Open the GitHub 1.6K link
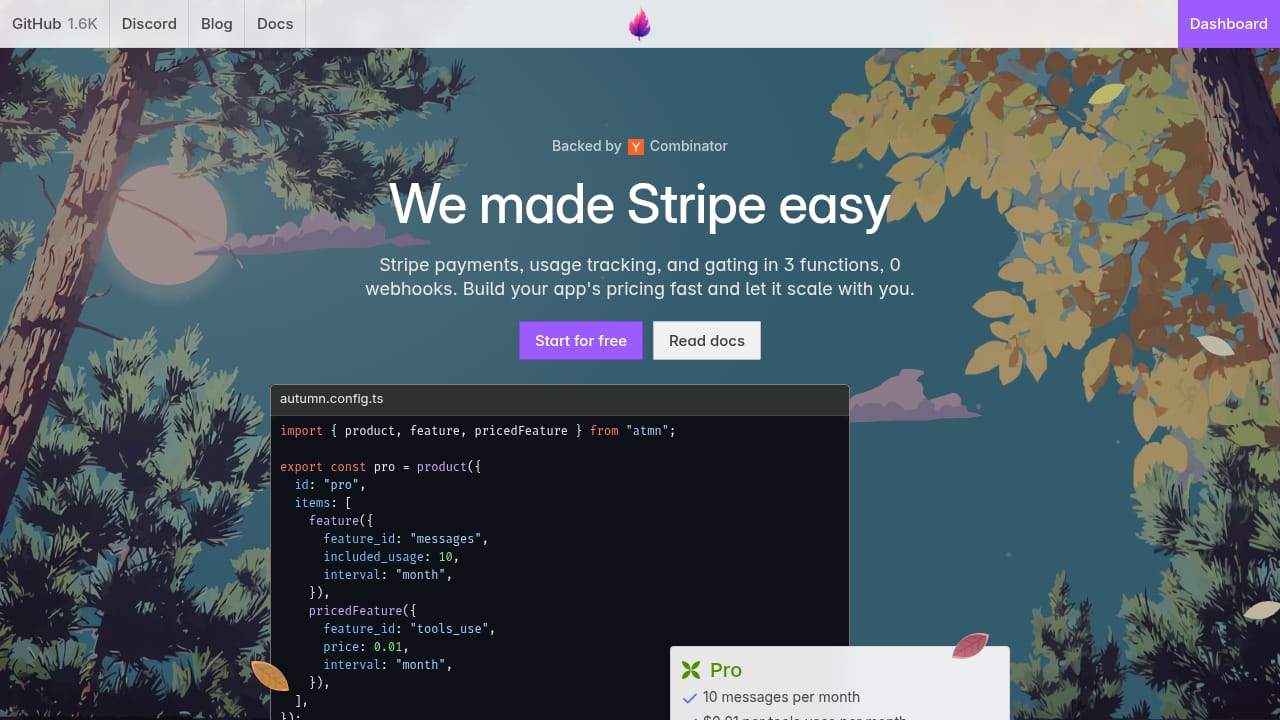This screenshot has width=1280, height=720. coord(55,24)
